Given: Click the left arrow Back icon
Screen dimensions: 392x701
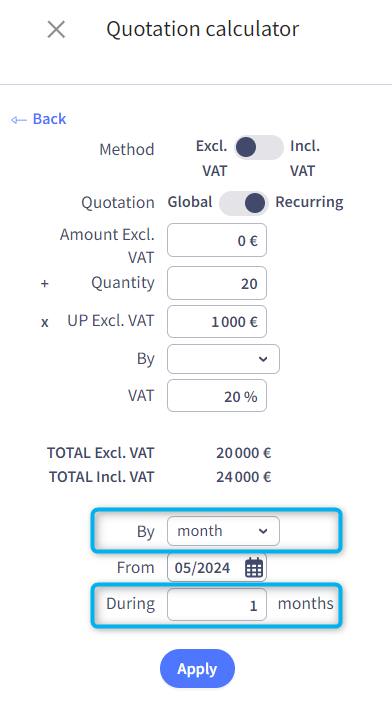Looking at the screenshot, I should coord(19,119).
